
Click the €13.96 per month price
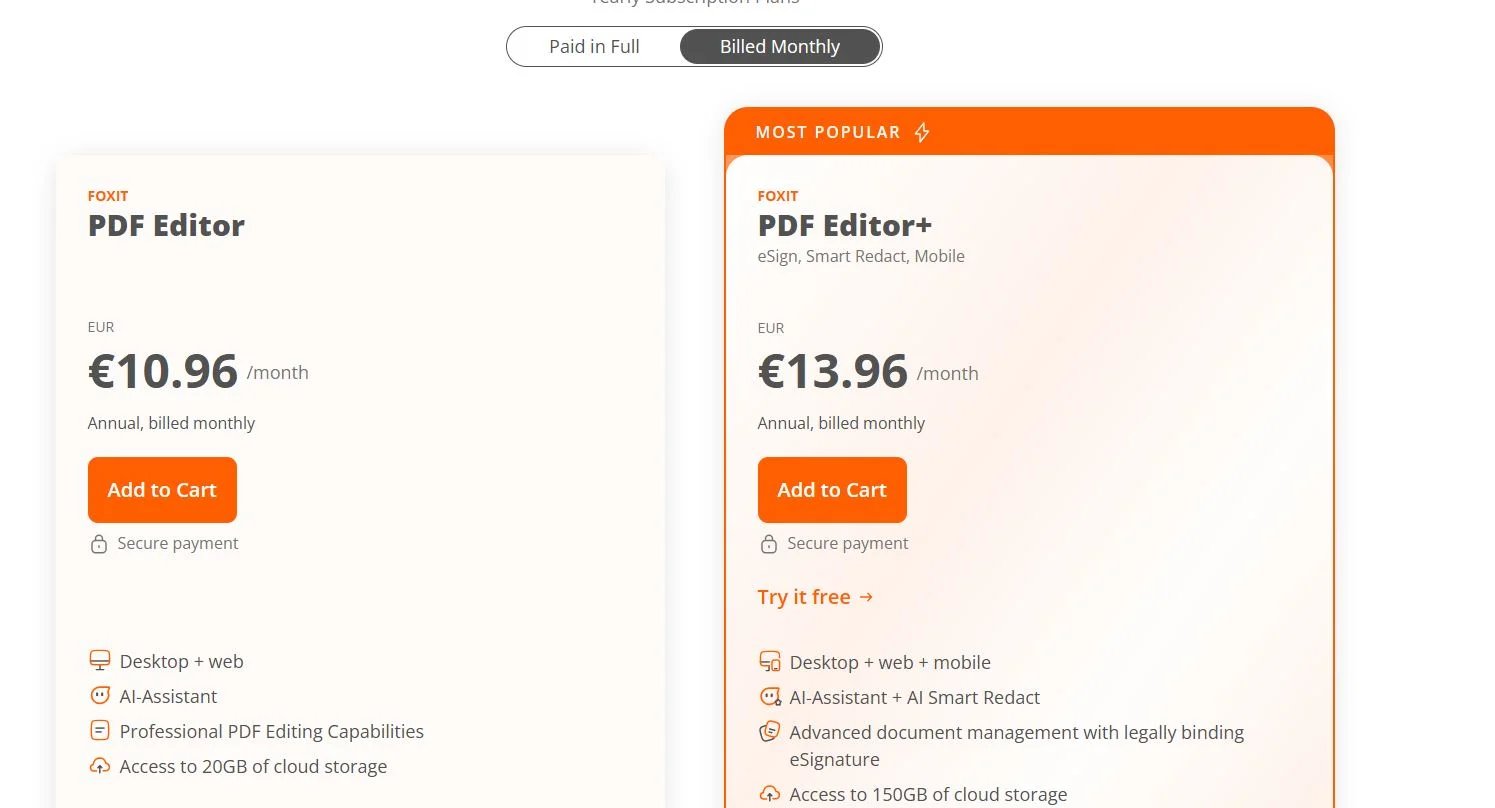pos(833,372)
